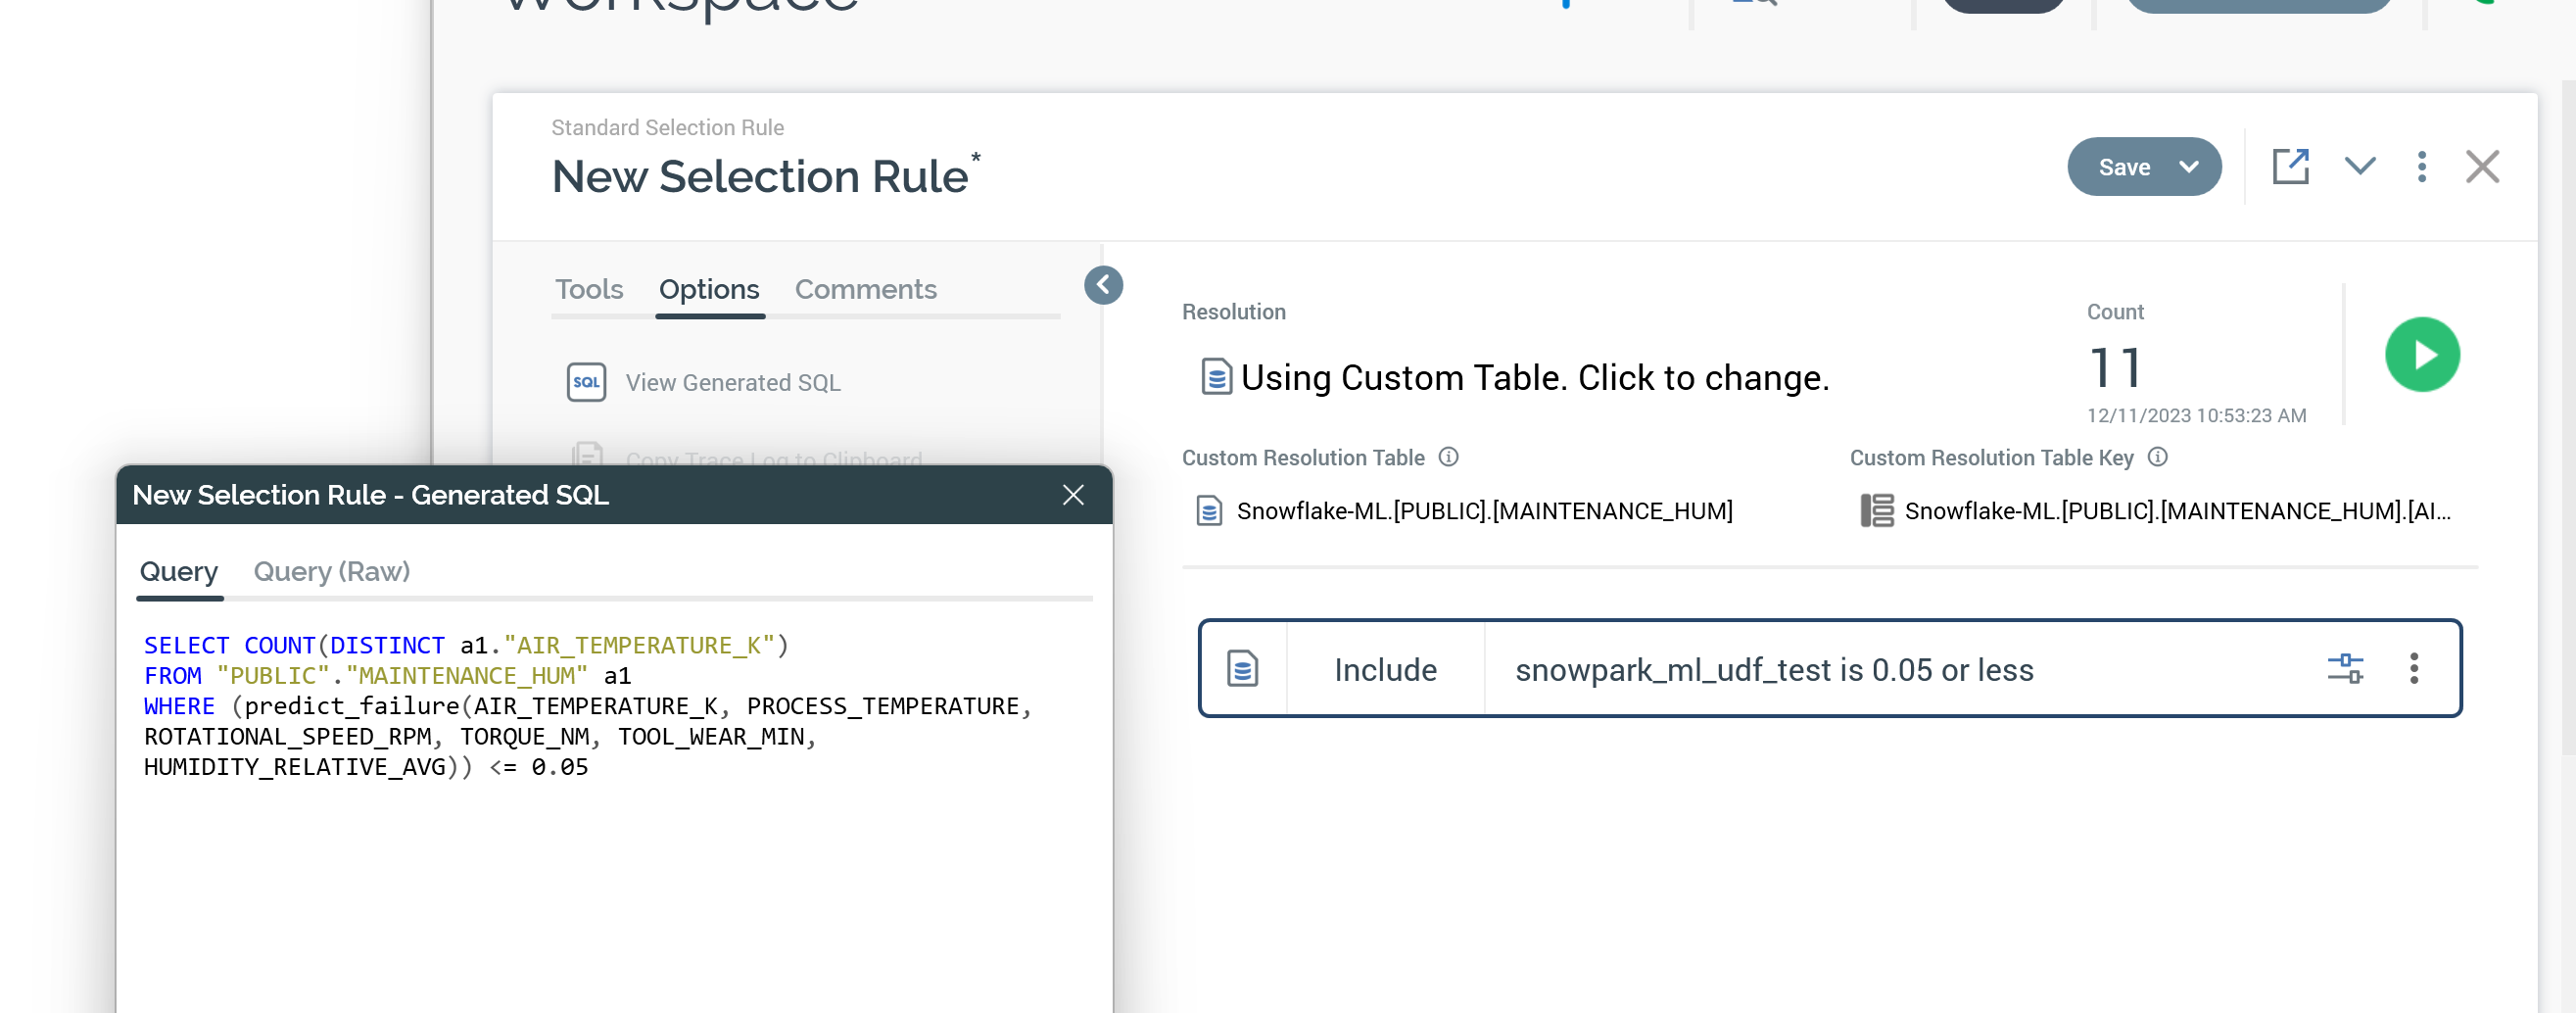This screenshot has height=1013, width=2576.
Task: Switch to the Comments tab
Action: (x=865, y=289)
